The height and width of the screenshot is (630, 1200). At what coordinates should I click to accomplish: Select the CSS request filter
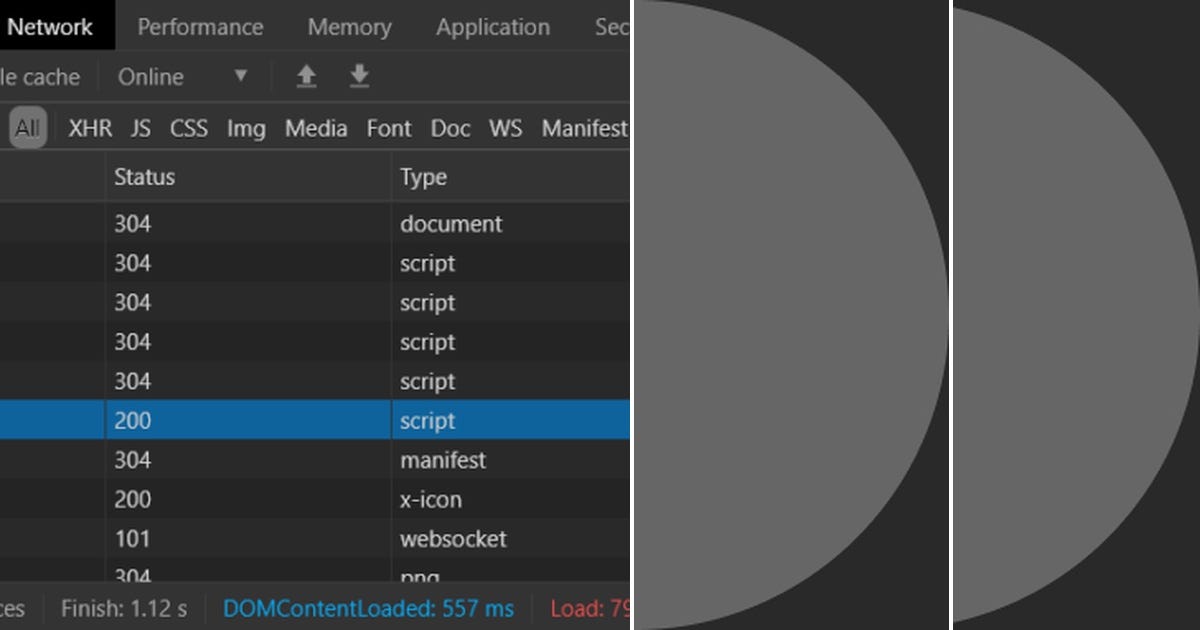(x=188, y=128)
